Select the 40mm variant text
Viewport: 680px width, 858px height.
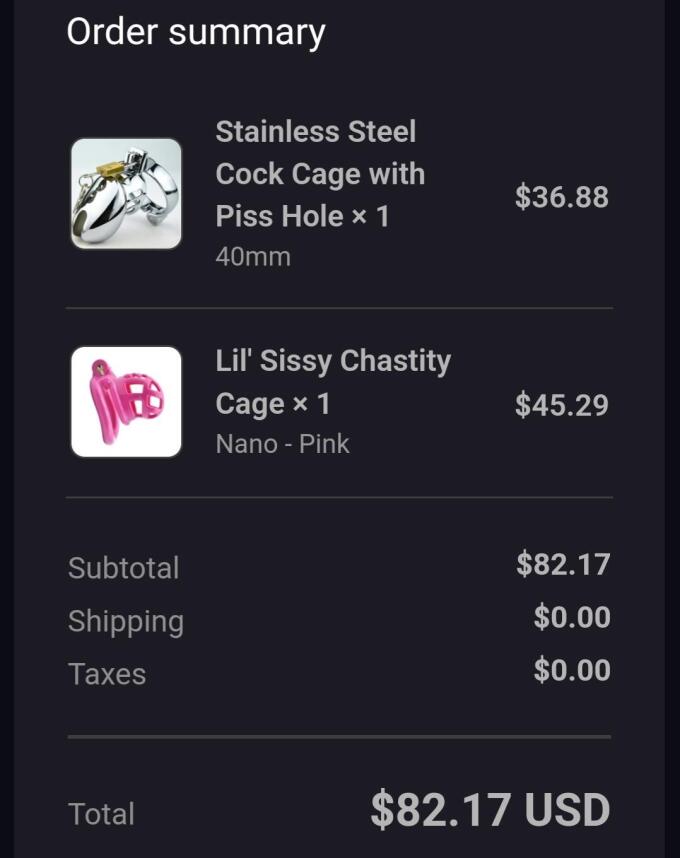pos(253,257)
